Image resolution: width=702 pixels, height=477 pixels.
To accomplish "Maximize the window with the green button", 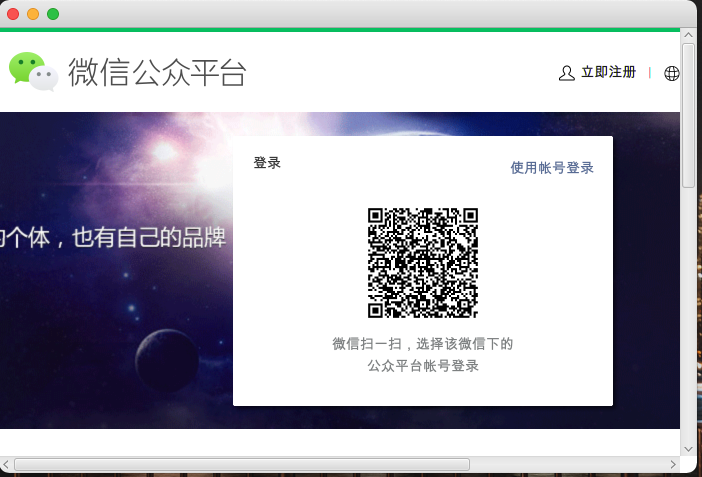I will 53,14.
